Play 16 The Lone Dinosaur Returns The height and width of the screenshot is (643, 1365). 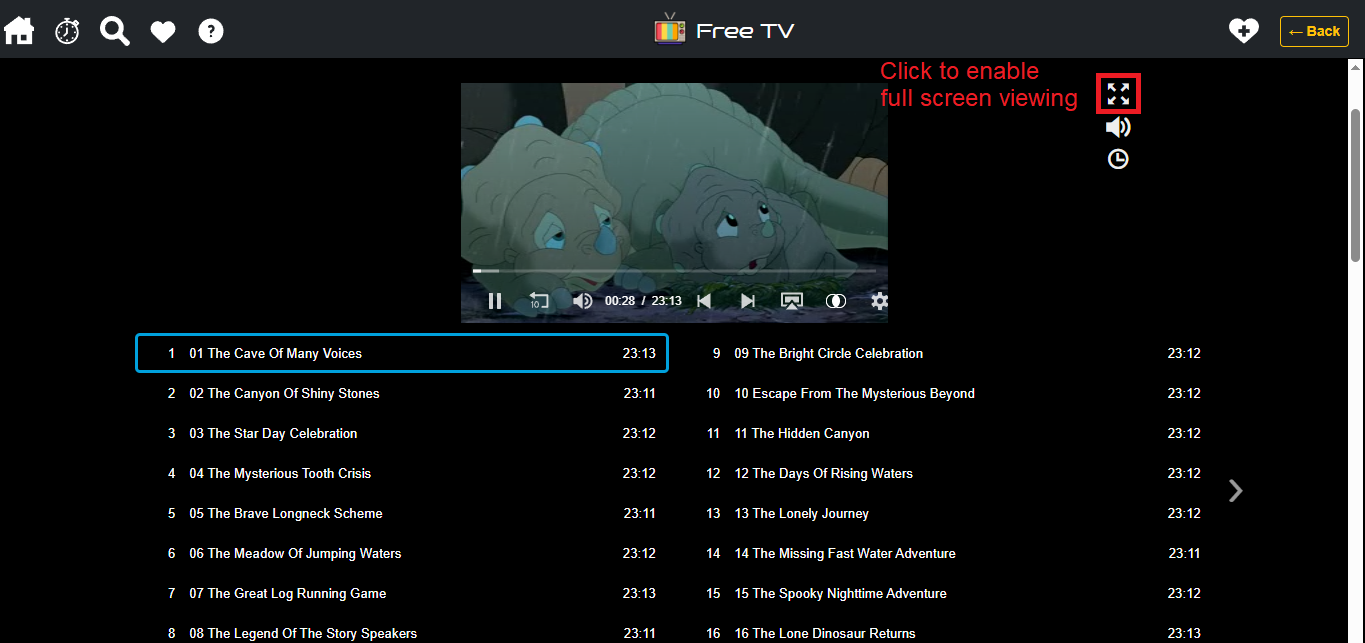tap(947, 632)
